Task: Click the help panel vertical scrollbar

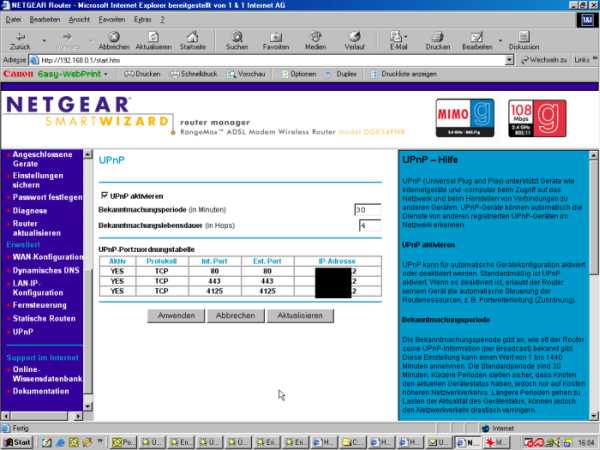Action: 593,285
